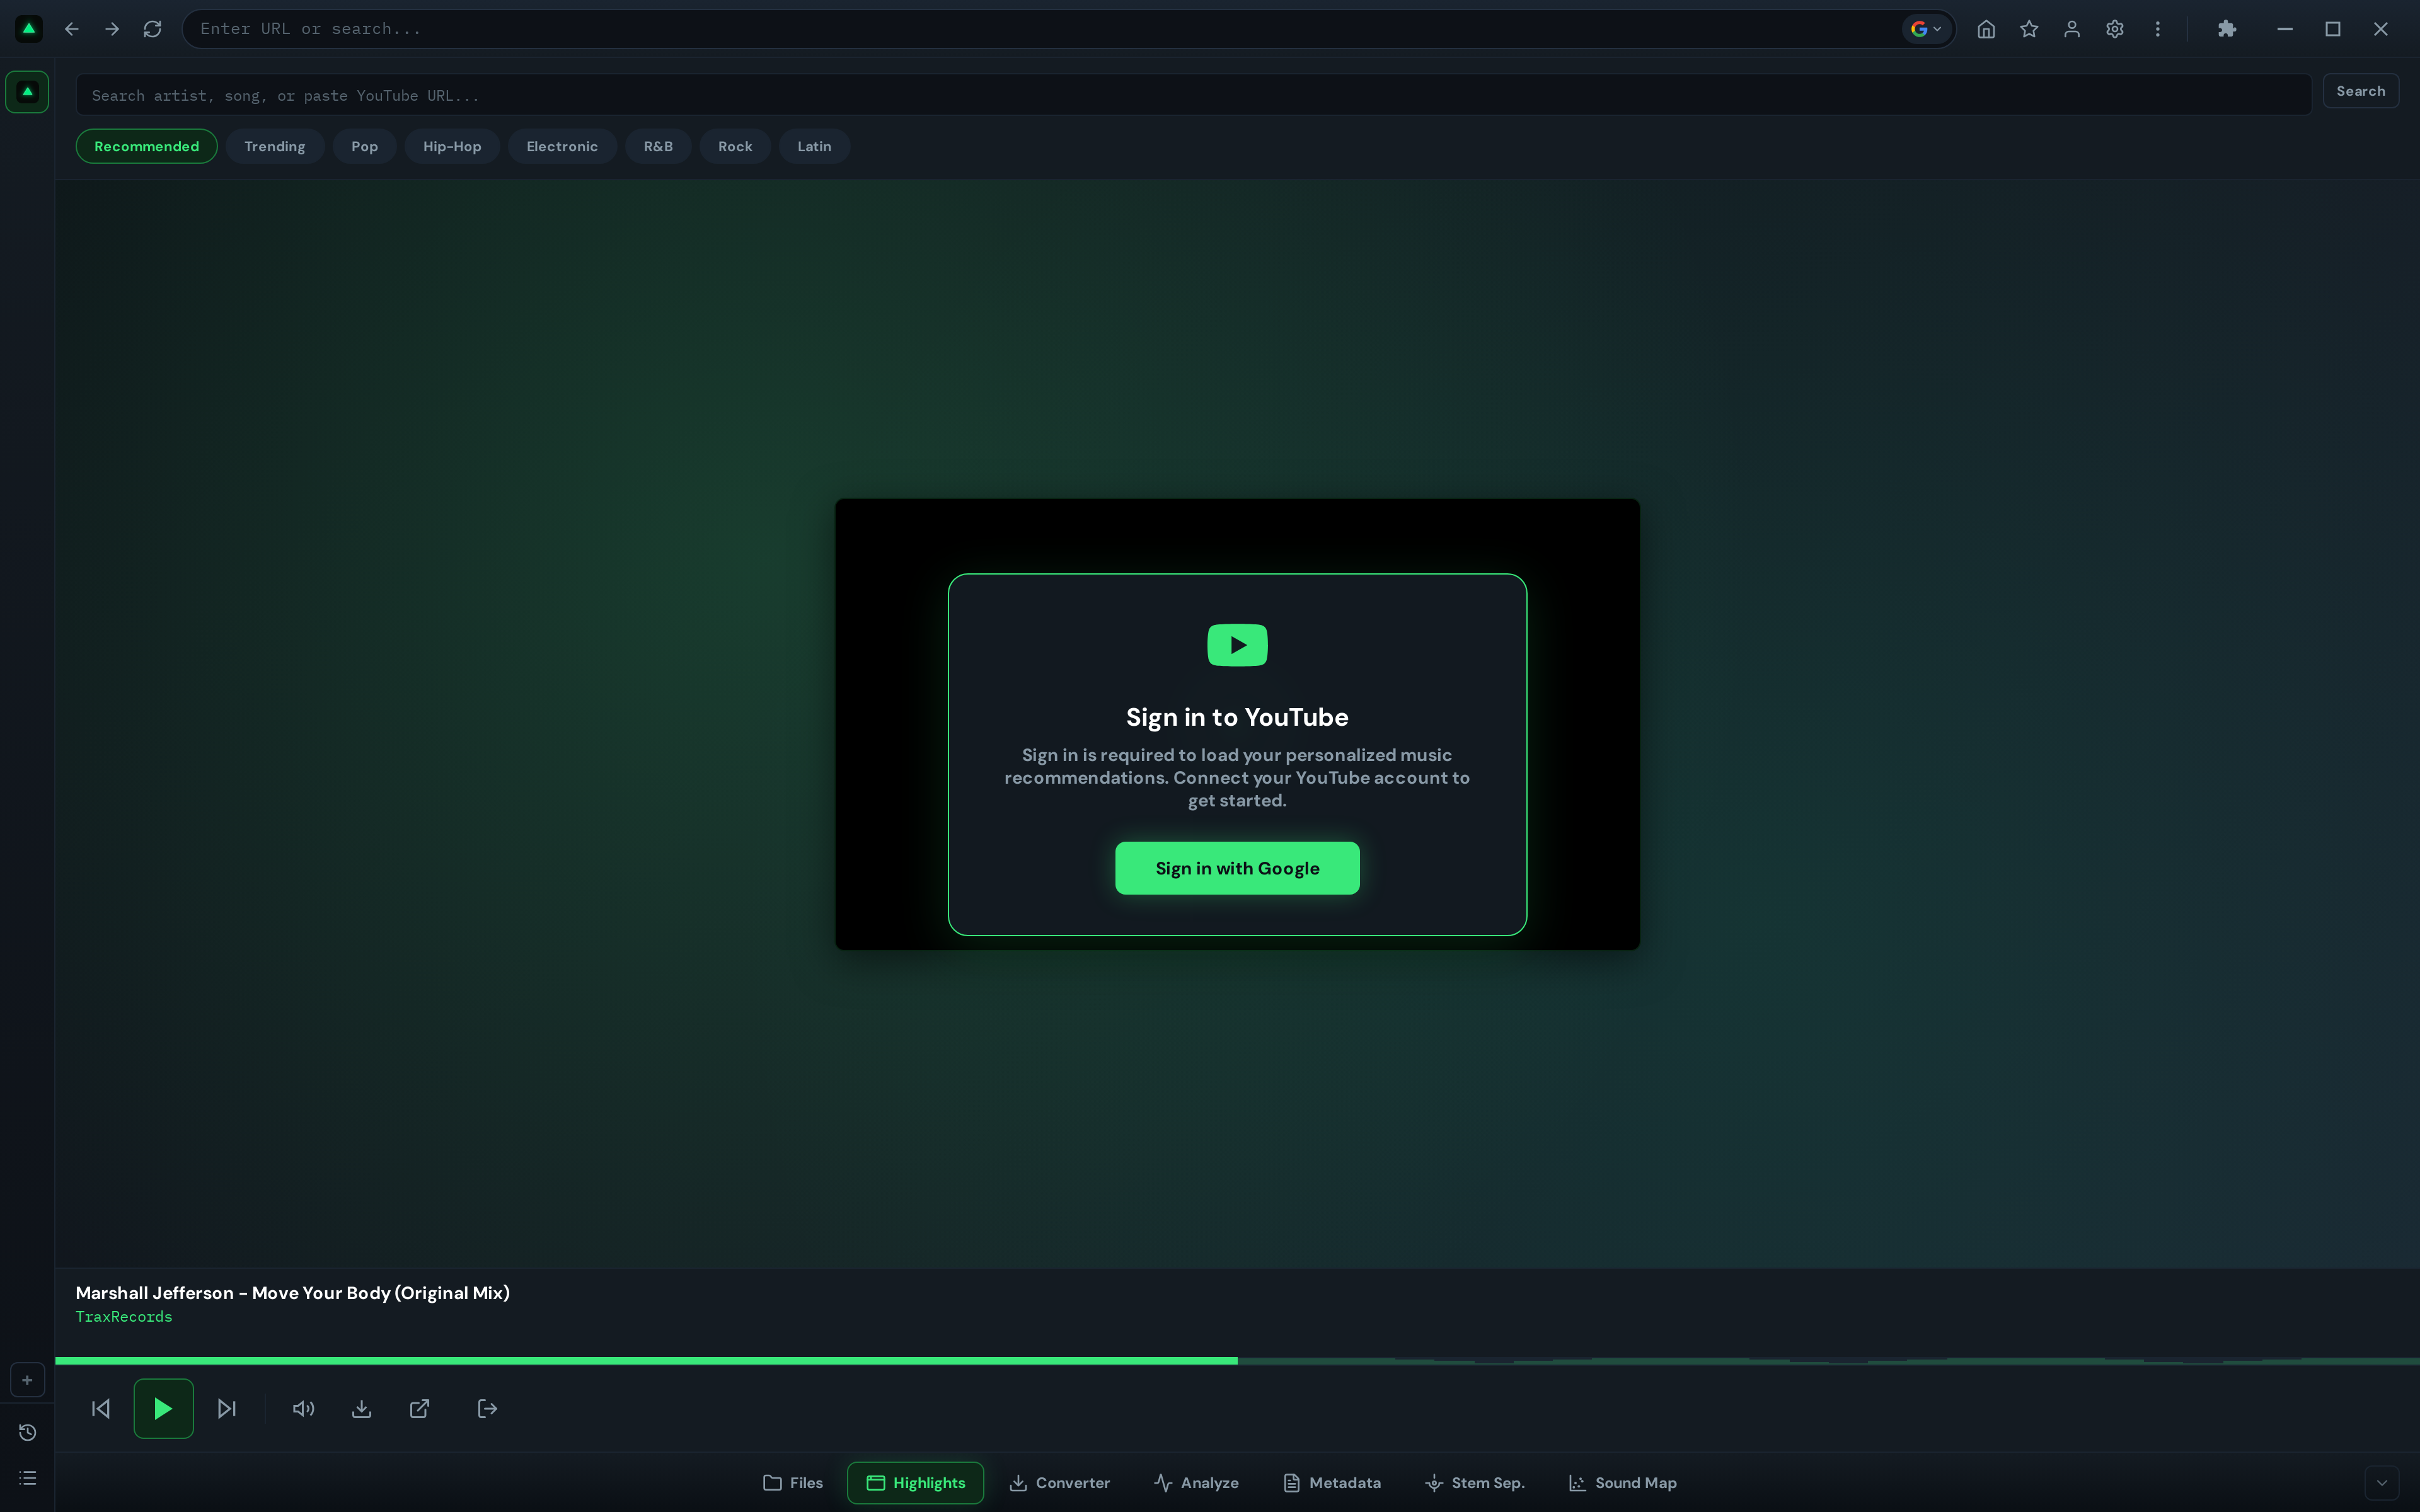Minimize the window

2285,29
